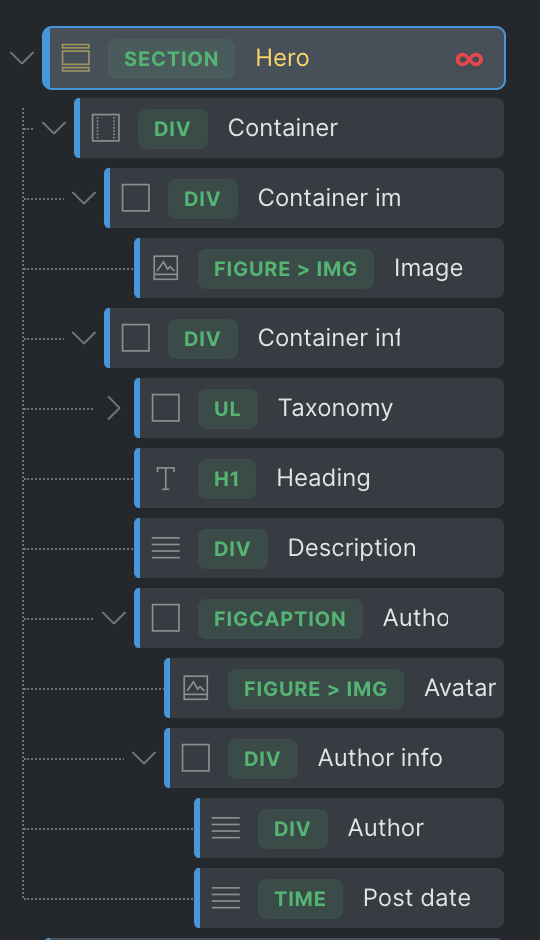Click the container icon of Container row
This screenshot has height=940, width=540.
point(105,128)
